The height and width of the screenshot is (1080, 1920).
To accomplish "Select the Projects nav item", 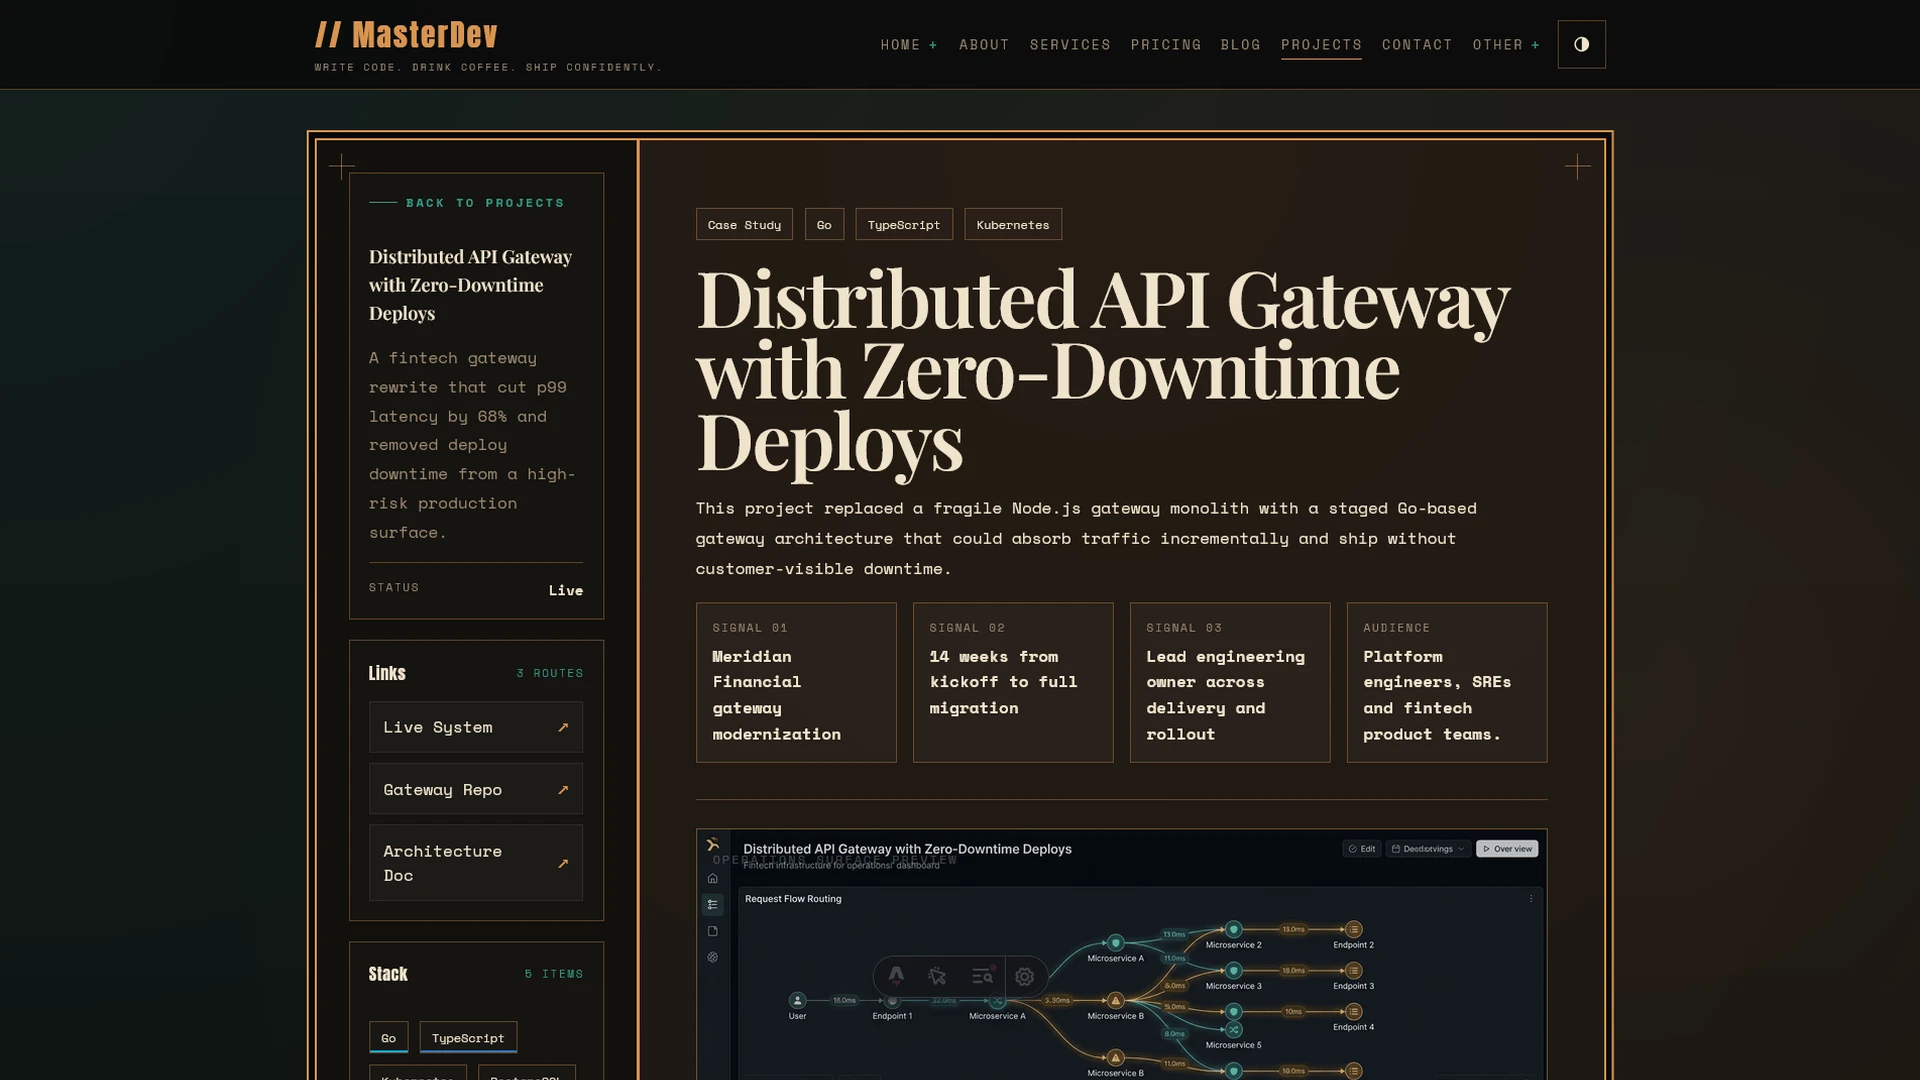I will [1321, 45].
